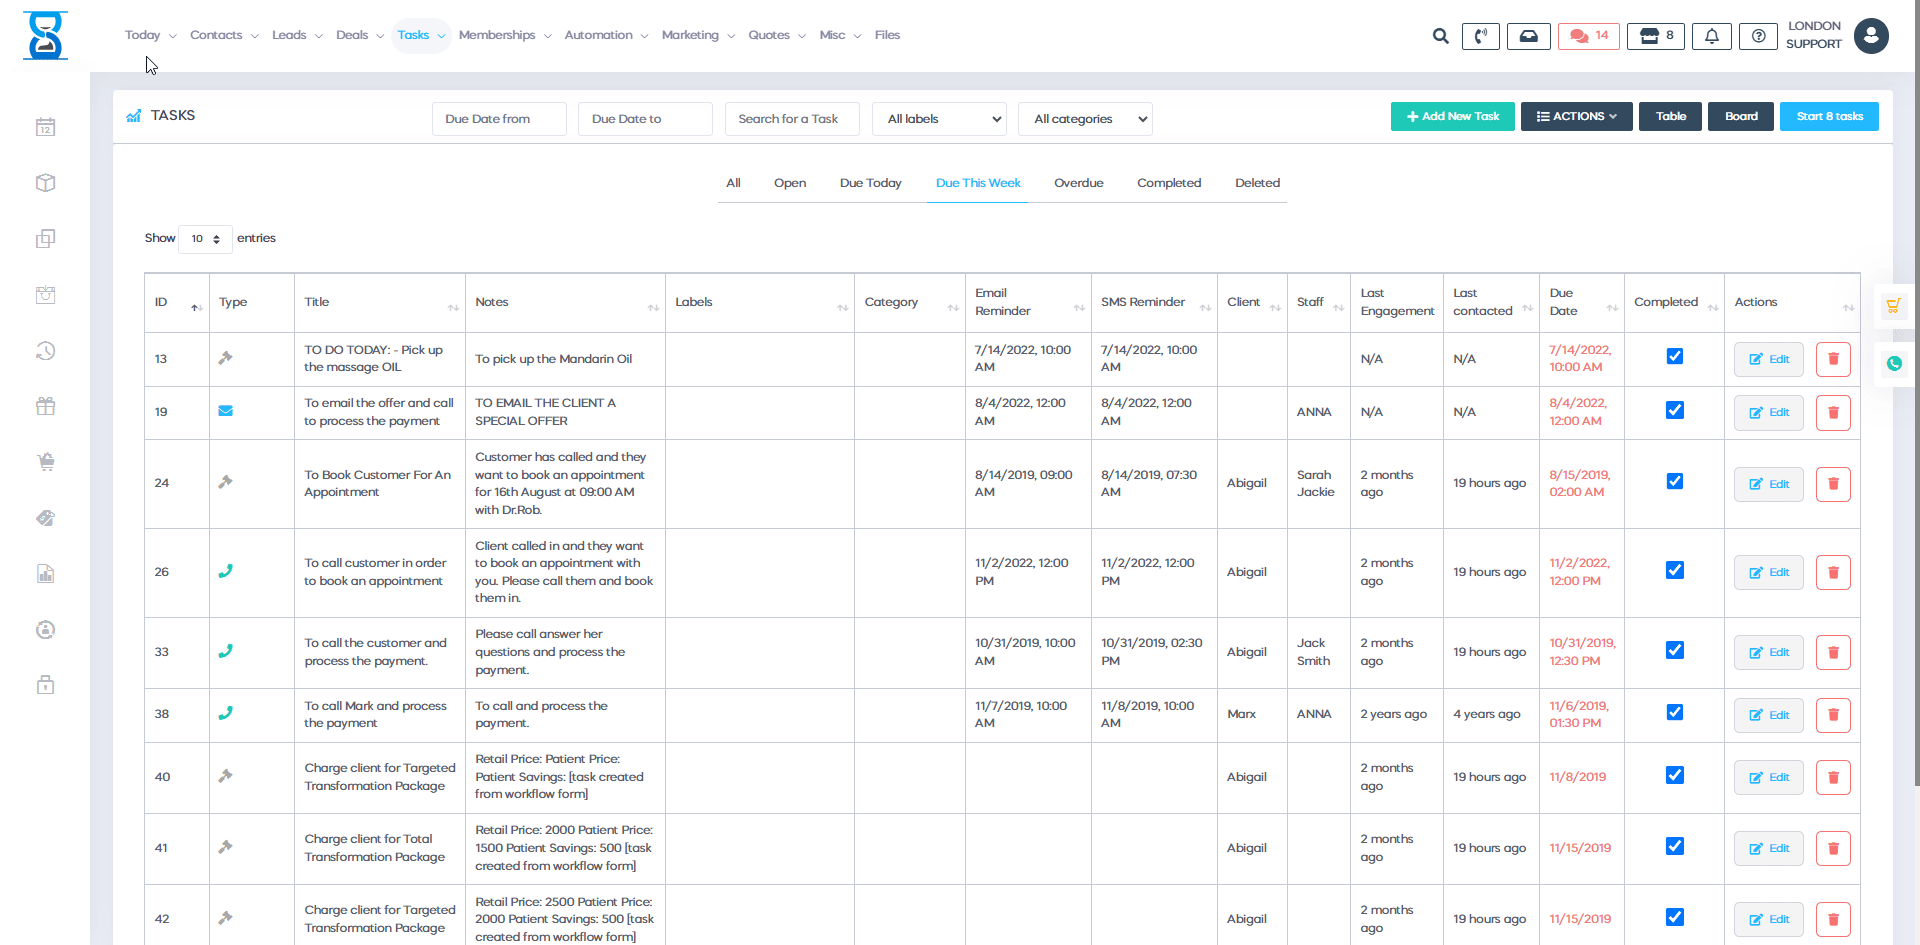Delete task 13 using its trash icon
This screenshot has height=945, width=1920.
point(1833,359)
